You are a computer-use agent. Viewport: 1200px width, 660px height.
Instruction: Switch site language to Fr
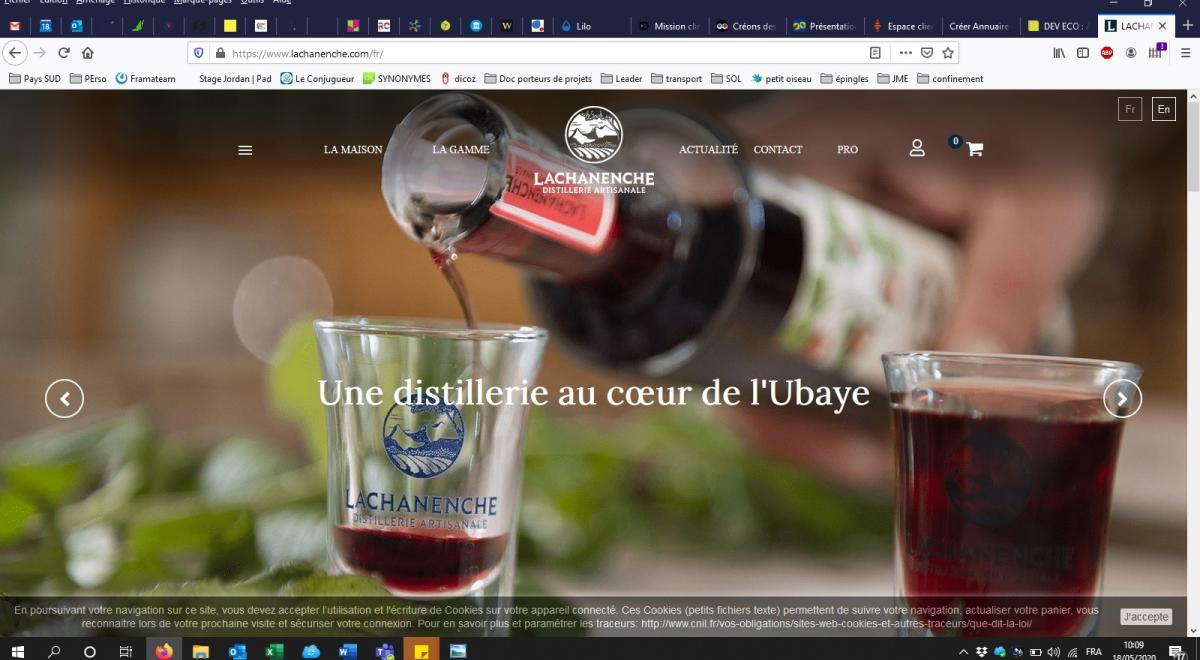pyautogui.click(x=1130, y=109)
